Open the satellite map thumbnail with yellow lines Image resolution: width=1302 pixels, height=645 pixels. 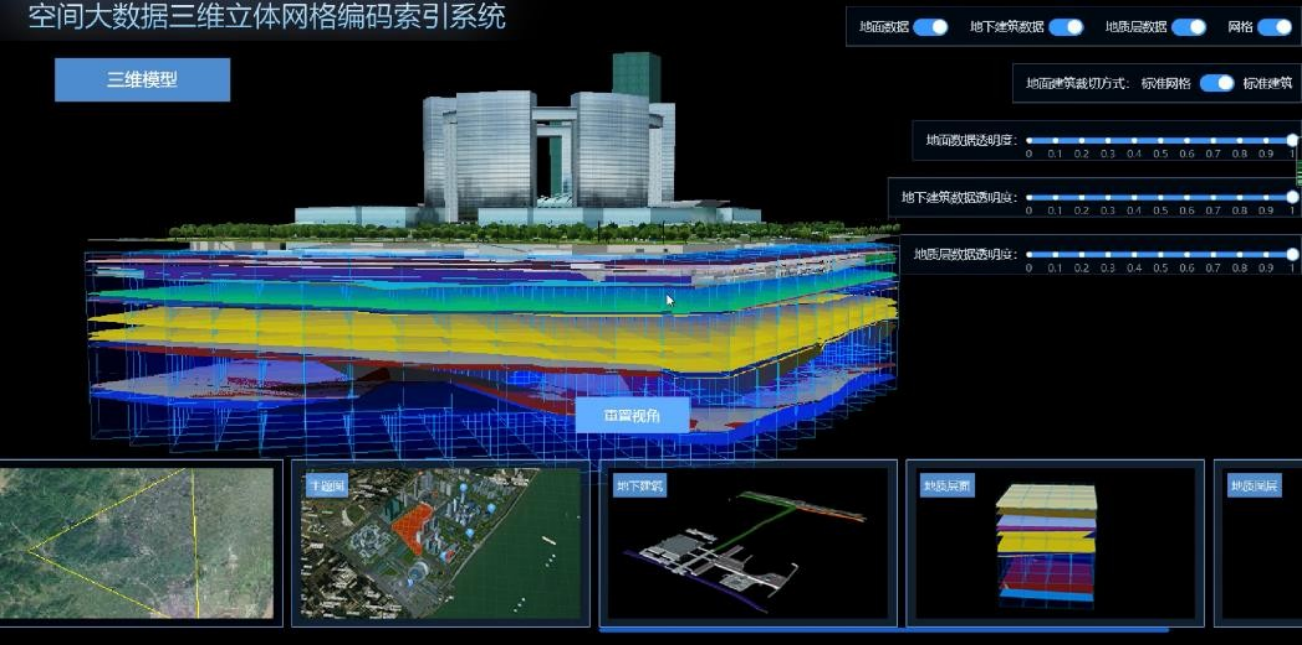click(137, 542)
